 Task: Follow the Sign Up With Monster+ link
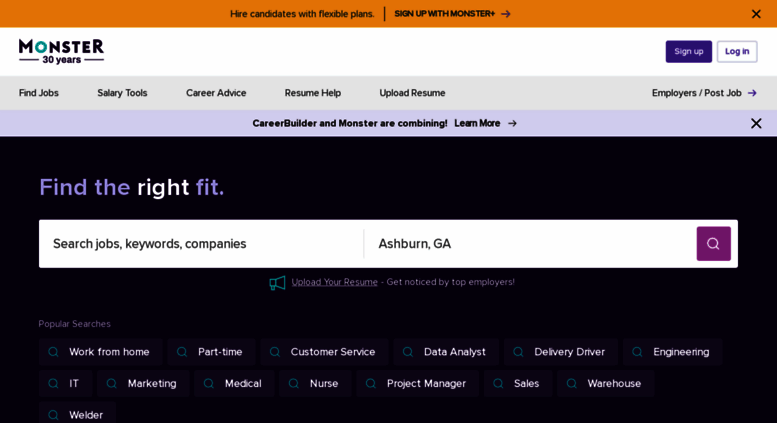click(452, 14)
